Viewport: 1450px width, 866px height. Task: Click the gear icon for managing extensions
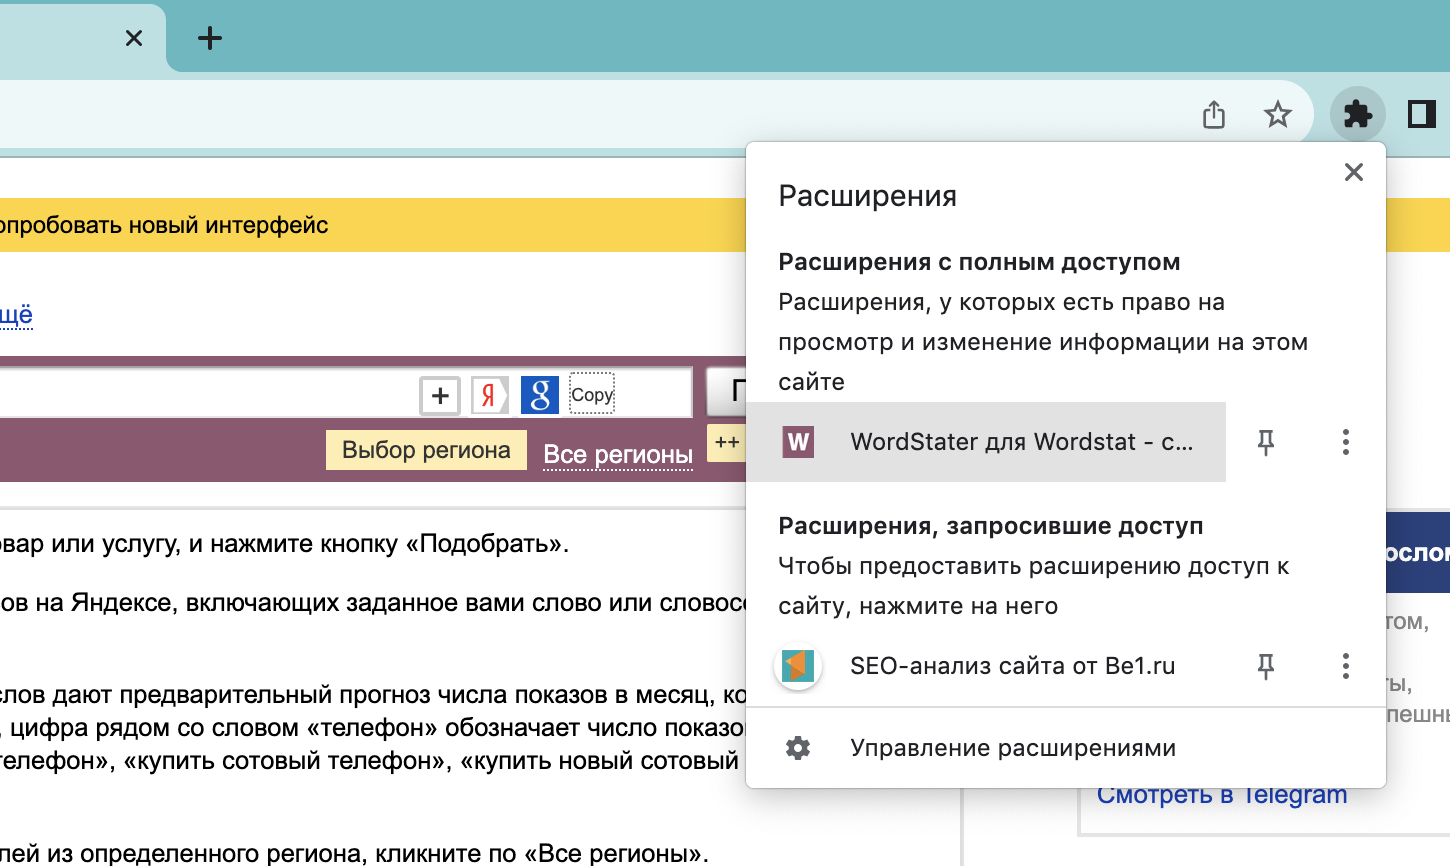(798, 748)
